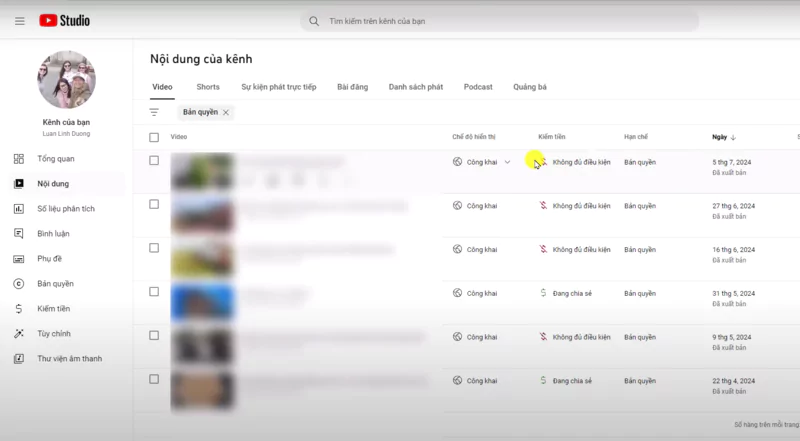800x441 pixels.
Task: Click in the Tìm kiếm trên kênh search field
Action: click(499, 21)
